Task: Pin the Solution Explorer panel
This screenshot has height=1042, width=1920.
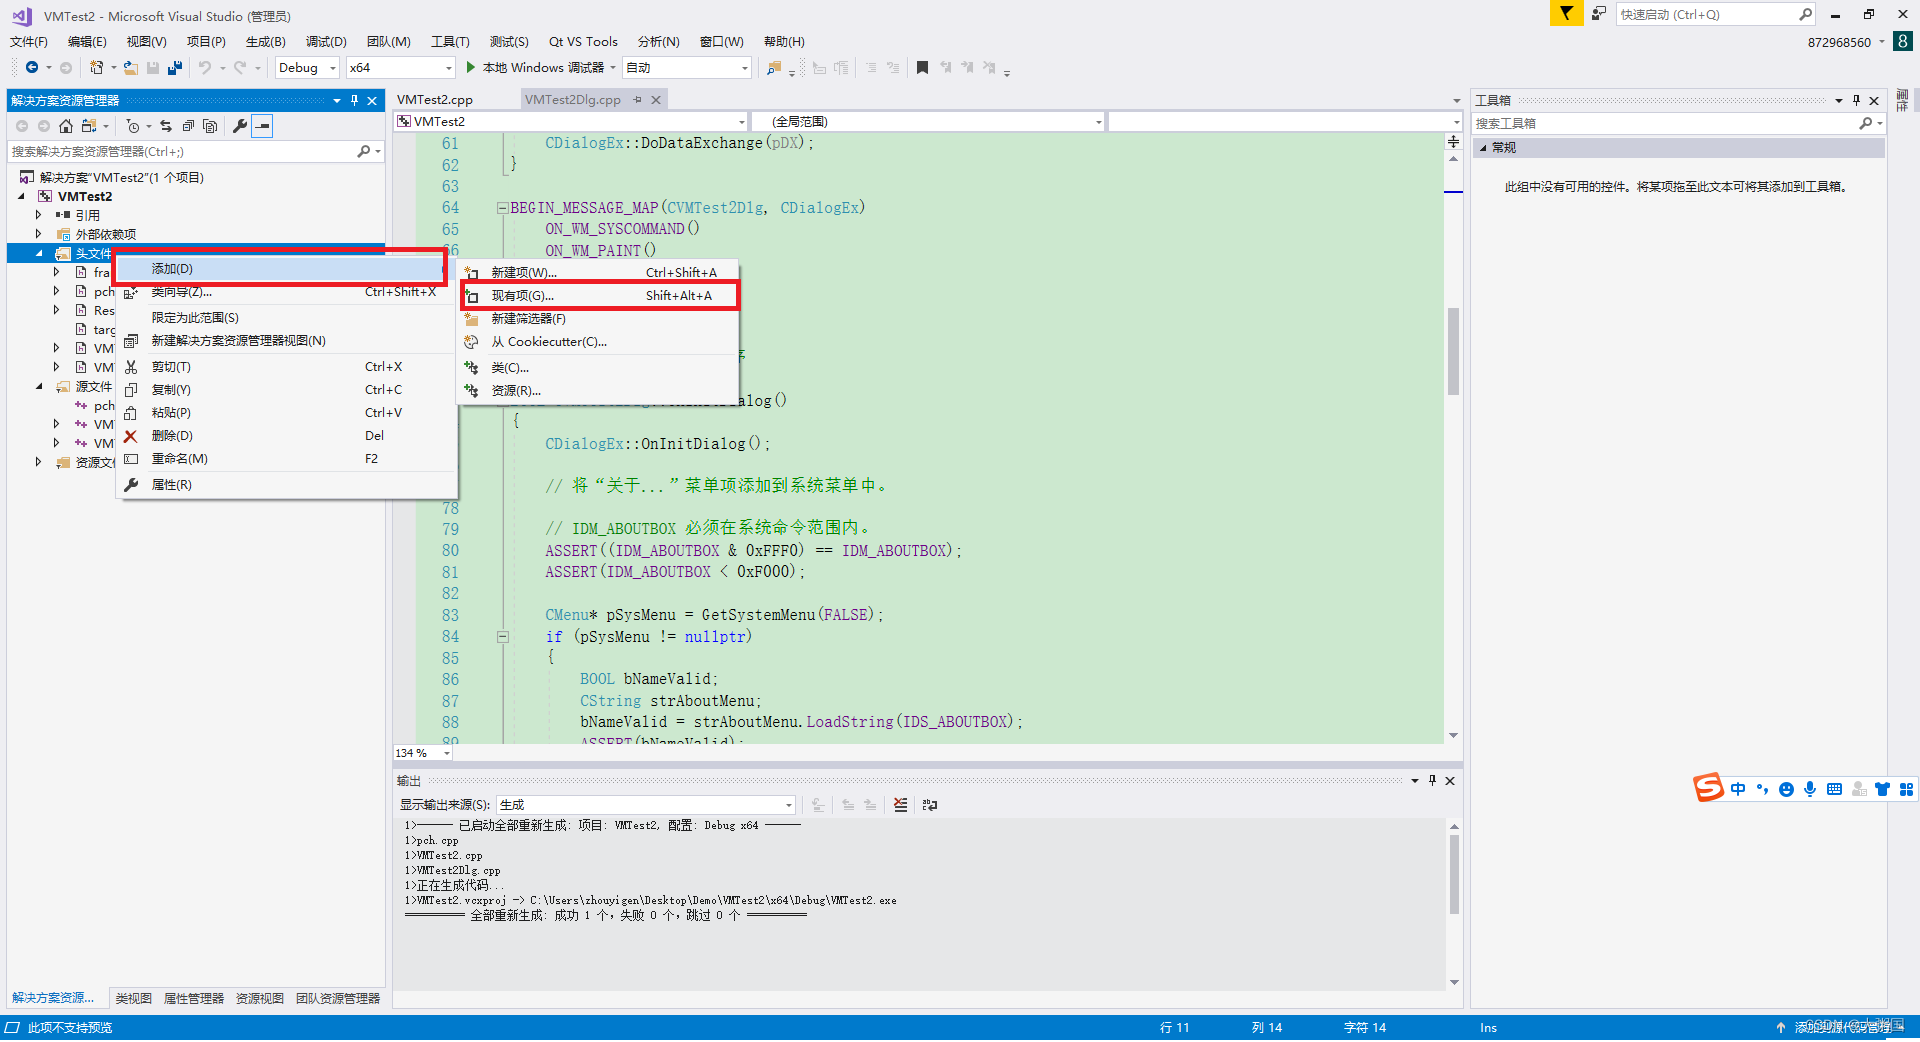Action: click(x=354, y=101)
